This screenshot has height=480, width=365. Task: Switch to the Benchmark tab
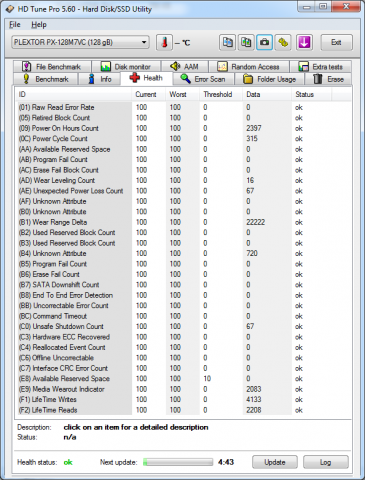coord(46,79)
